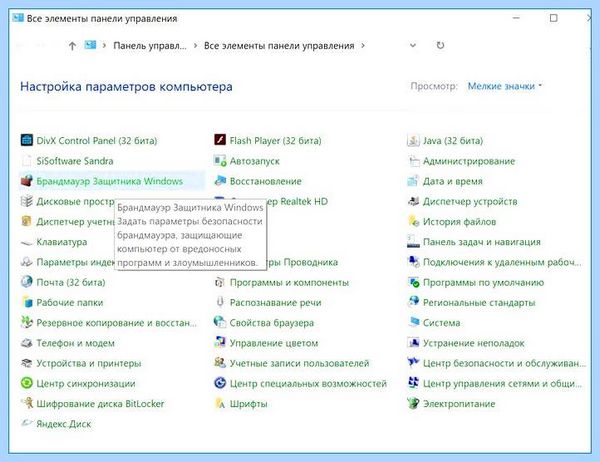Expand chevron before Панель управл... breadcrumb
This screenshot has width=600, height=462.
click(104, 46)
